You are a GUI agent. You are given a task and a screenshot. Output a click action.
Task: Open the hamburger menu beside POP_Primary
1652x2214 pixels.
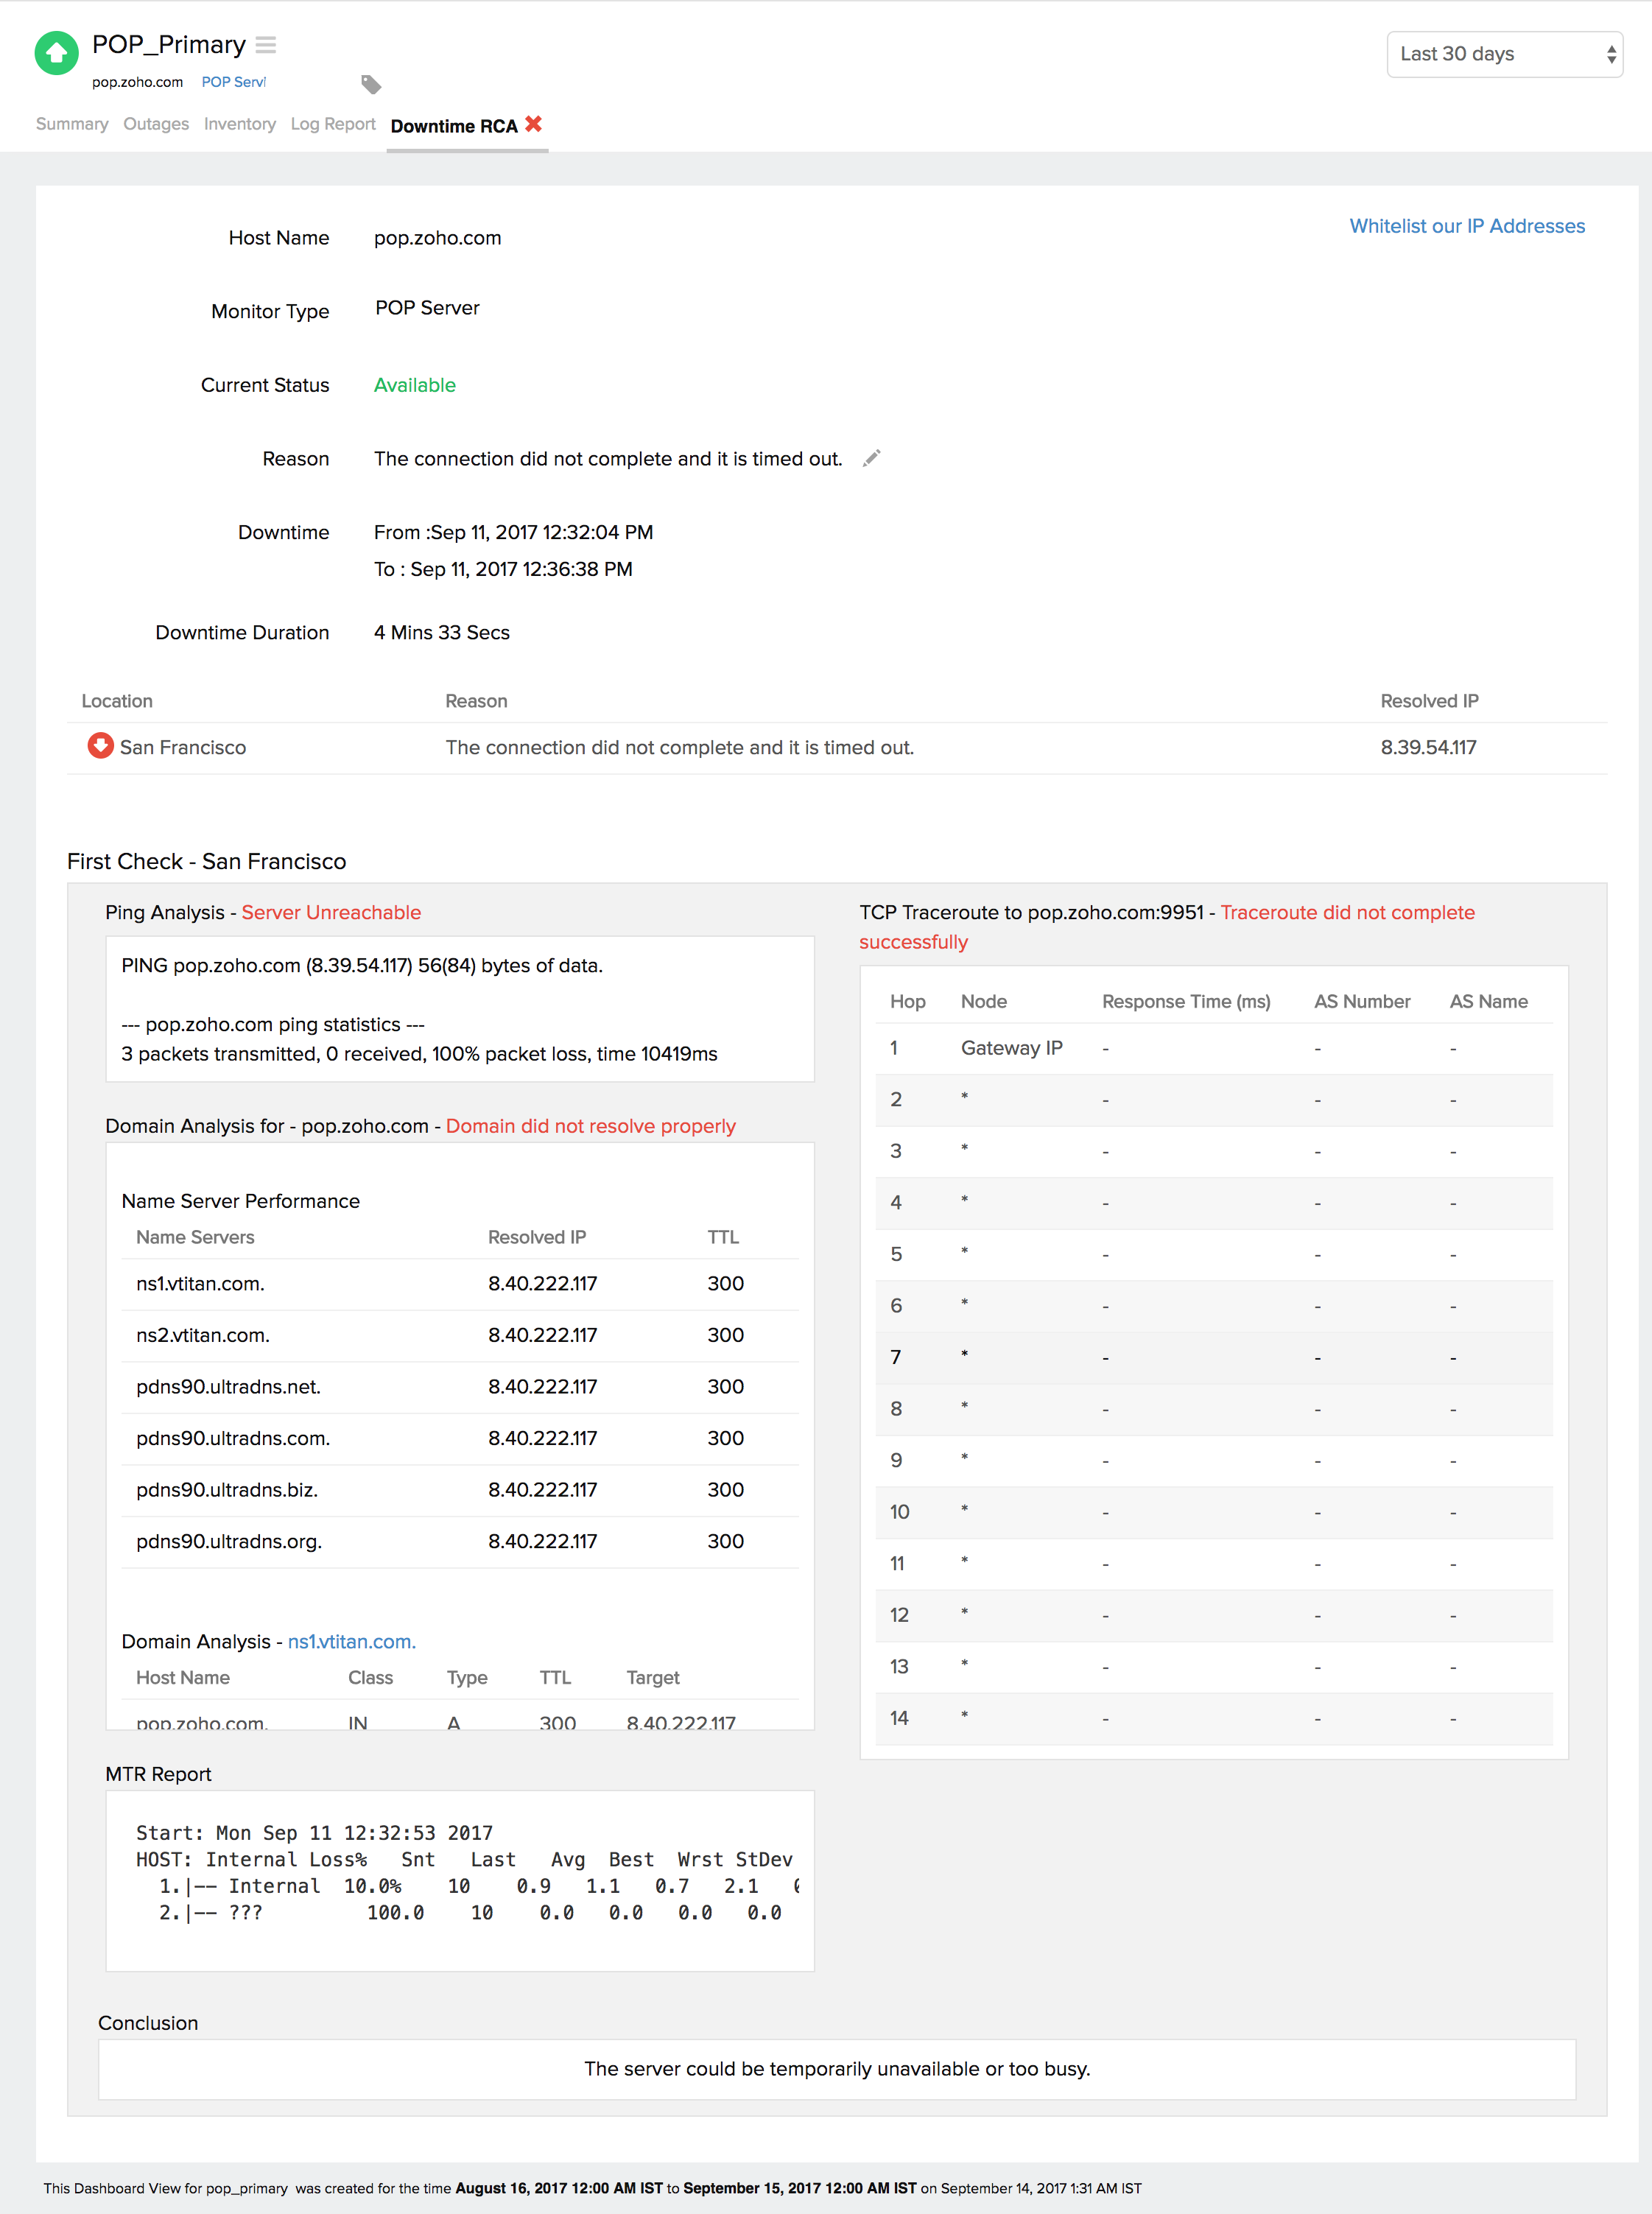265,45
